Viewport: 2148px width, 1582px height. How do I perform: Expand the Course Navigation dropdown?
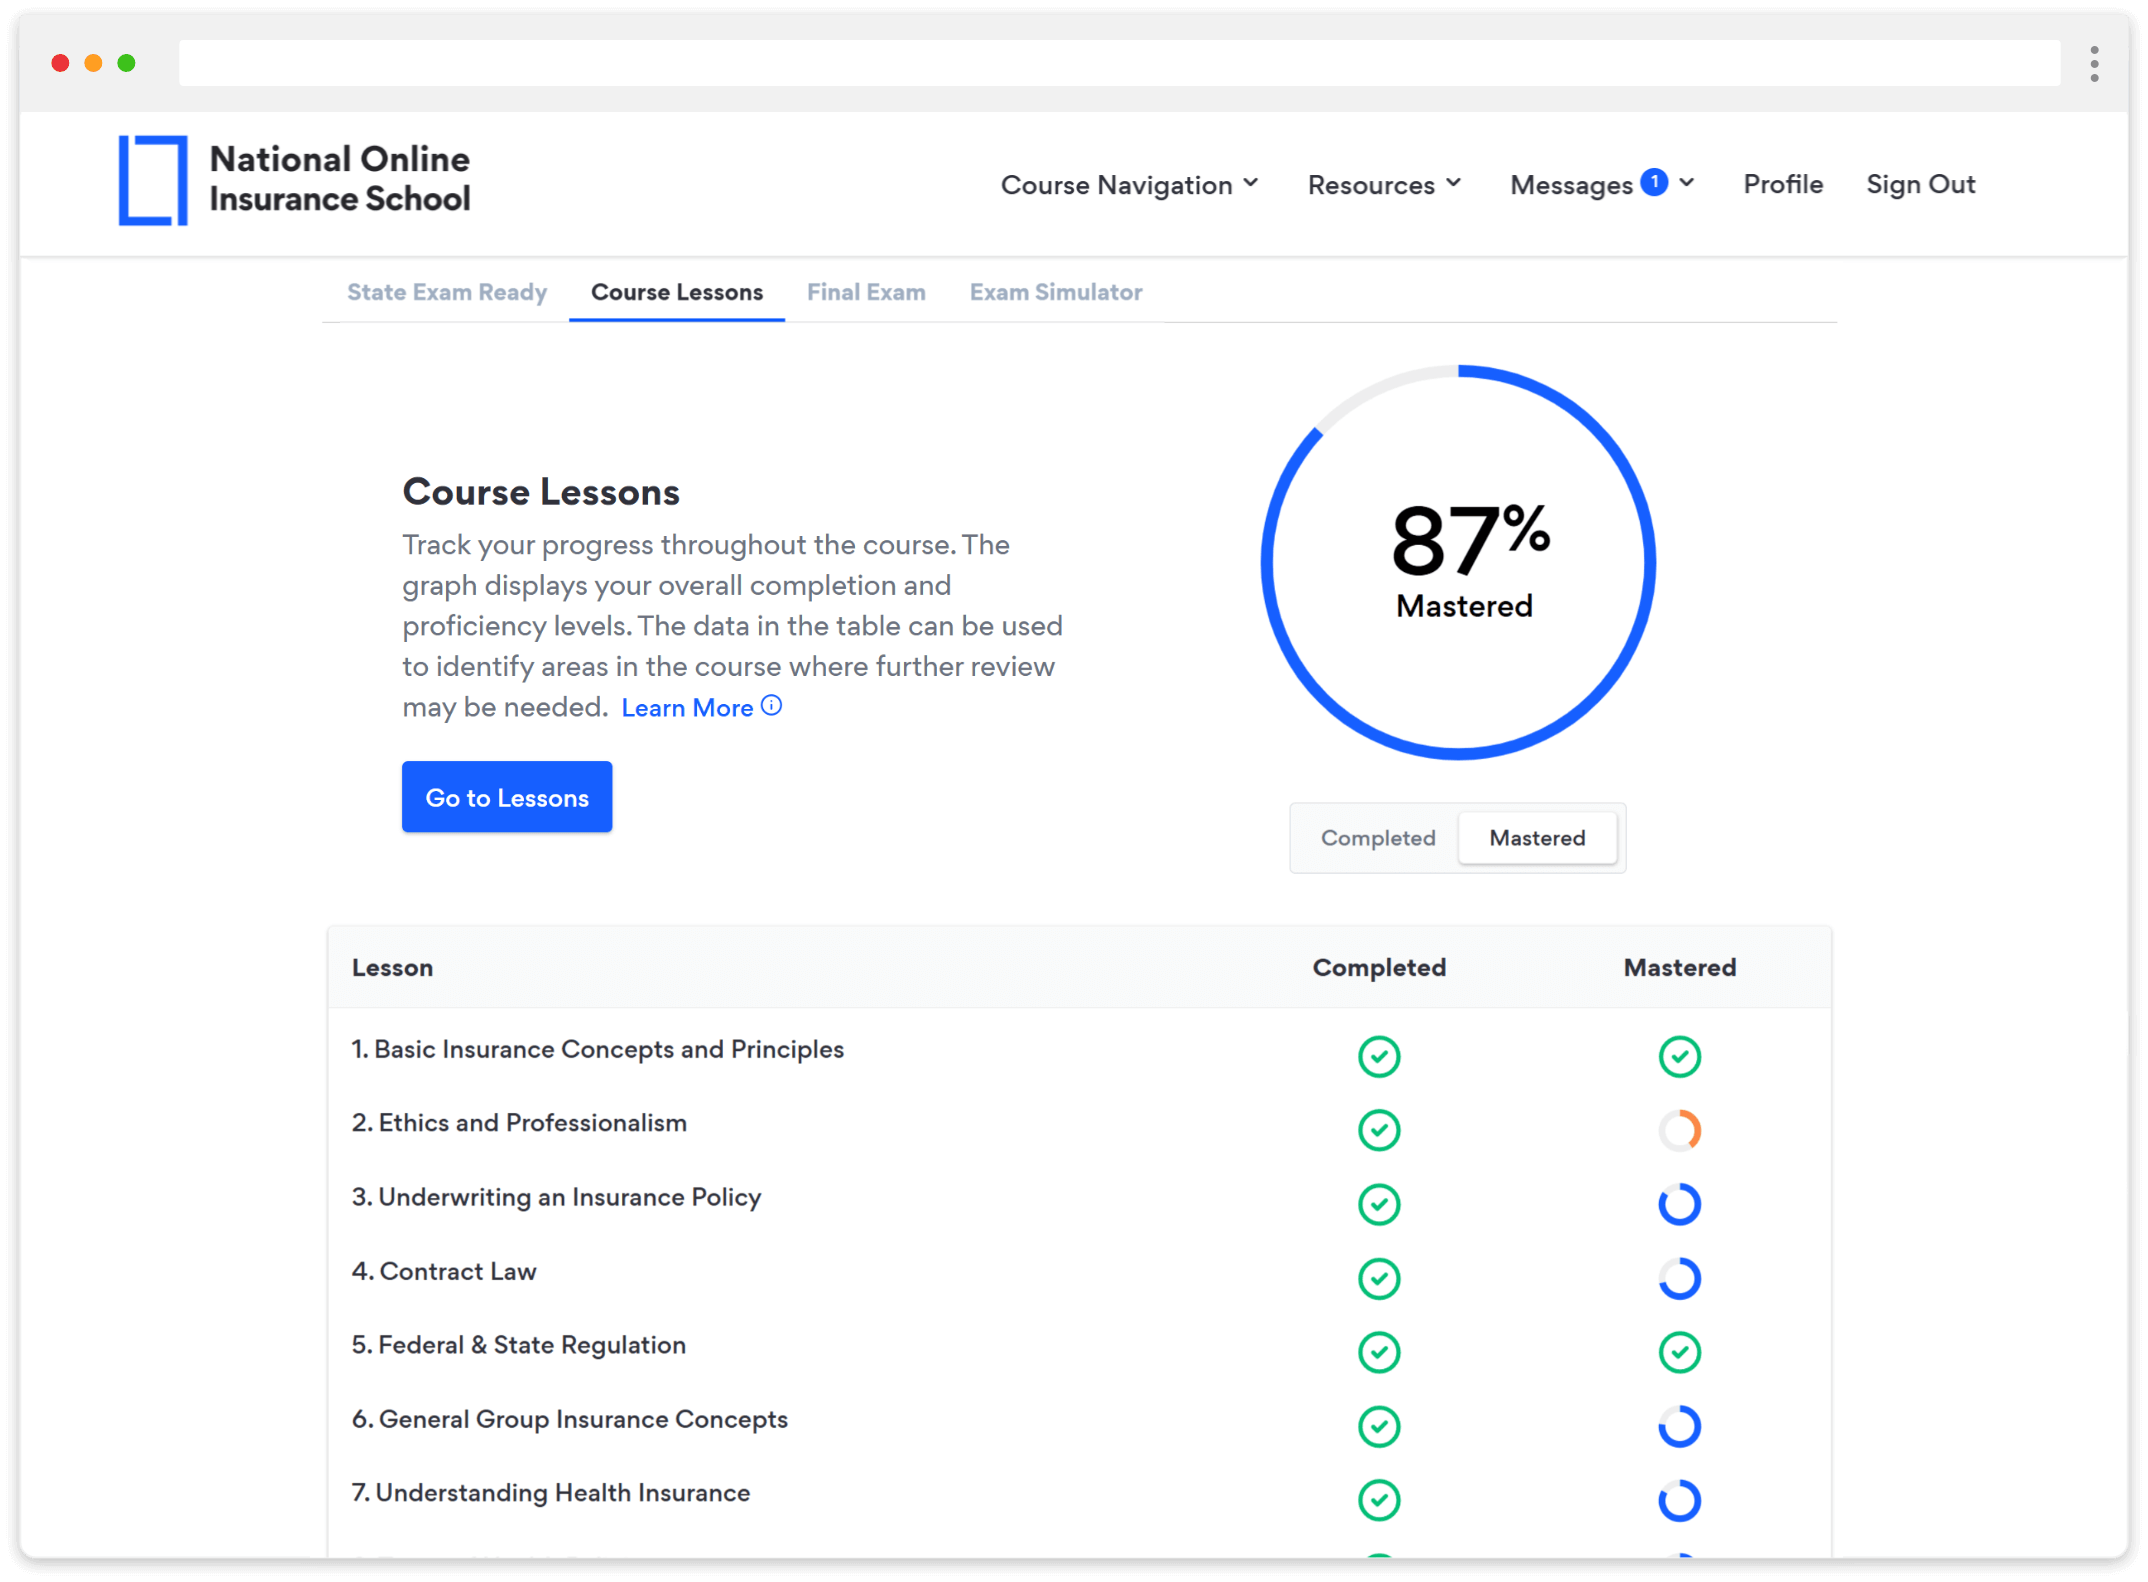[x=1129, y=185]
